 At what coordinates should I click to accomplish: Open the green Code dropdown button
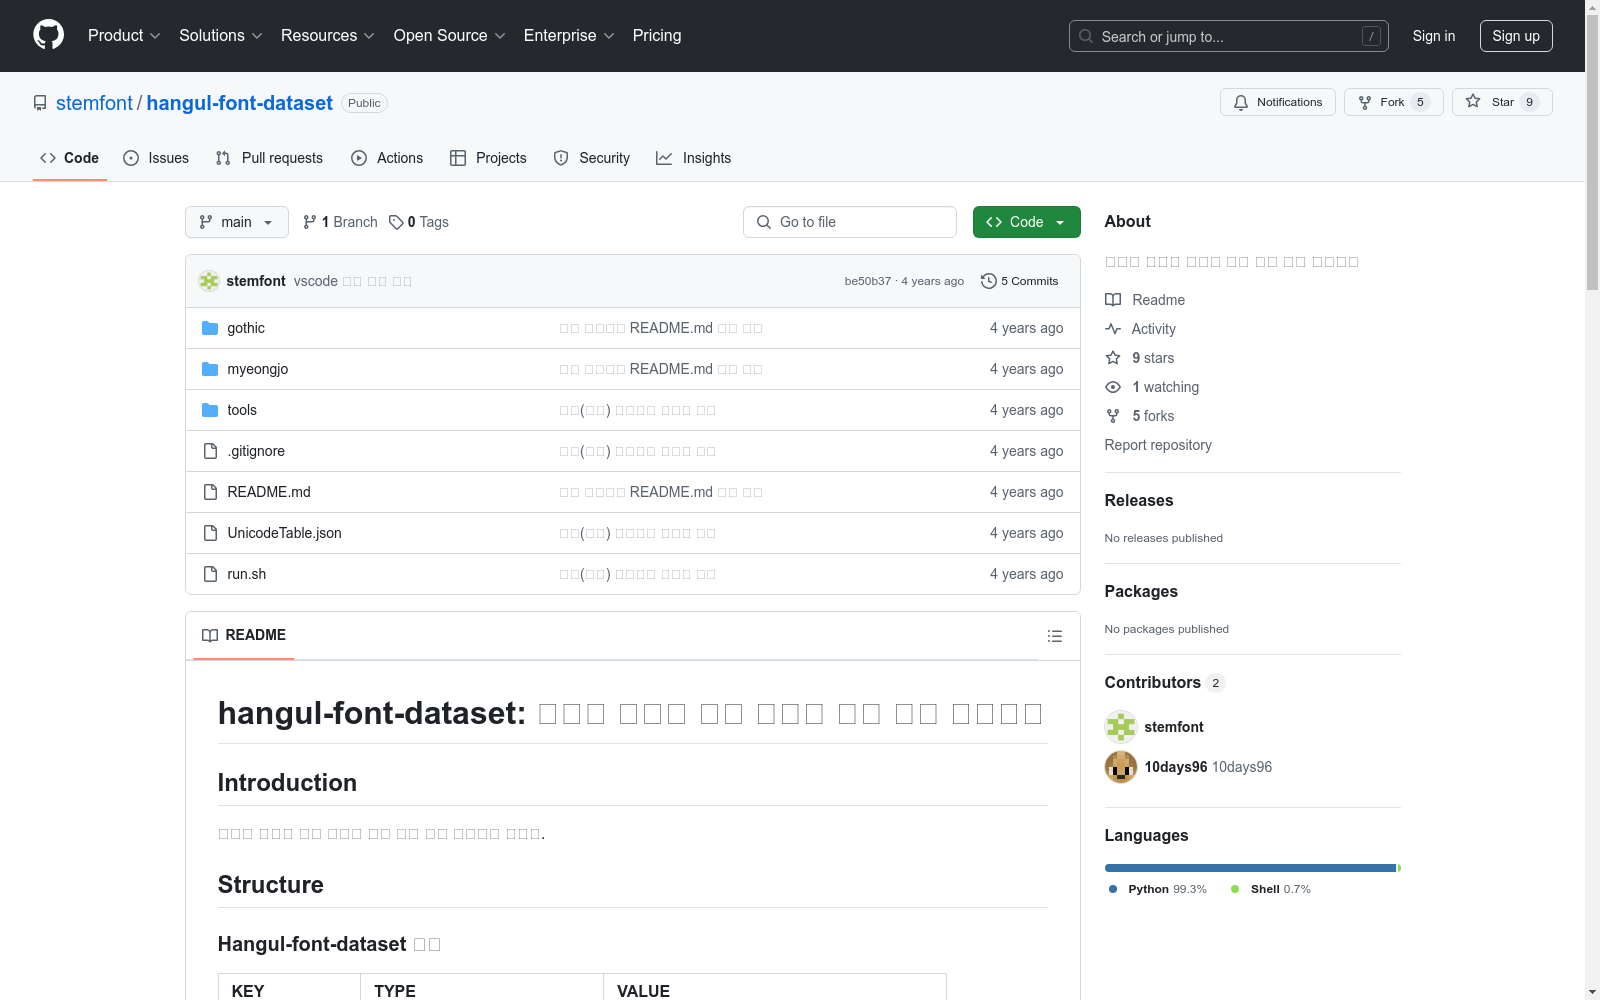[1026, 222]
